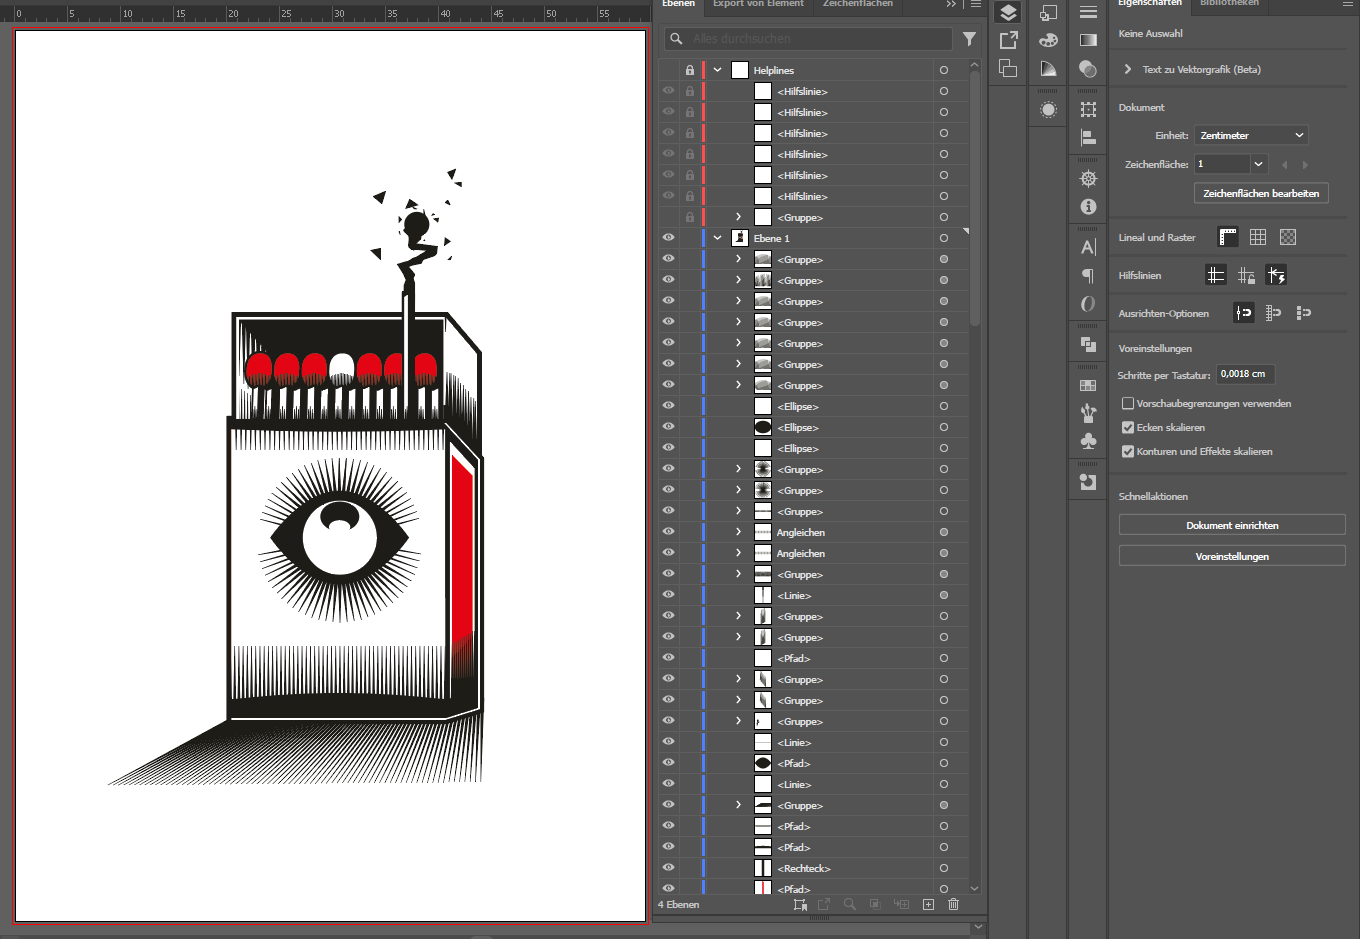Screen dimensions: 1360x939
Task: Show the transparency grid icon
Action: 1288,237
